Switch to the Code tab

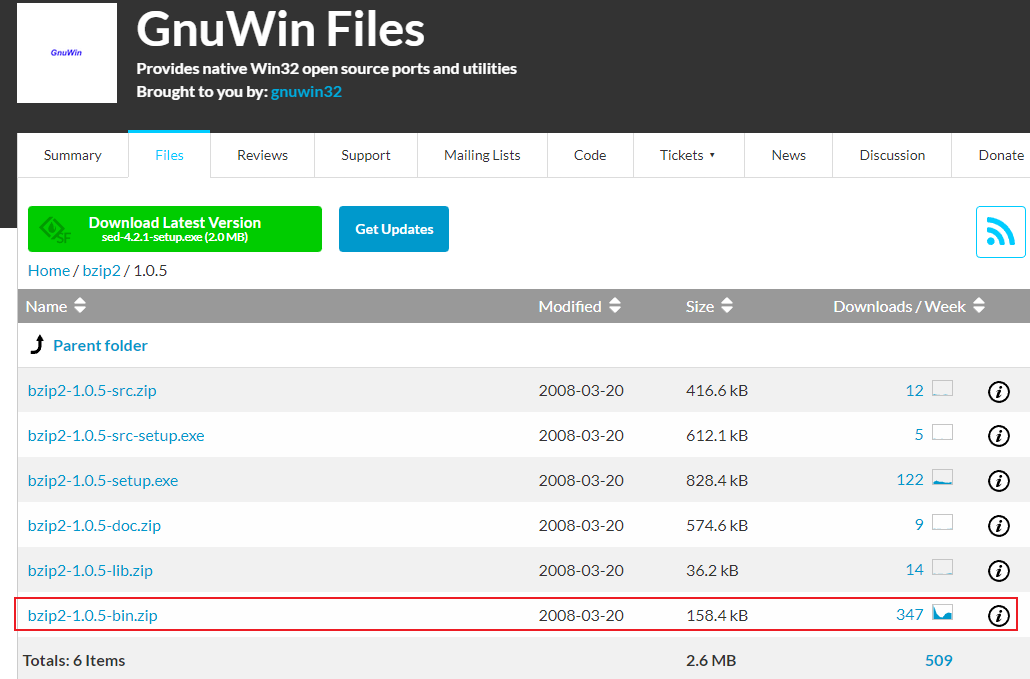(590, 155)
